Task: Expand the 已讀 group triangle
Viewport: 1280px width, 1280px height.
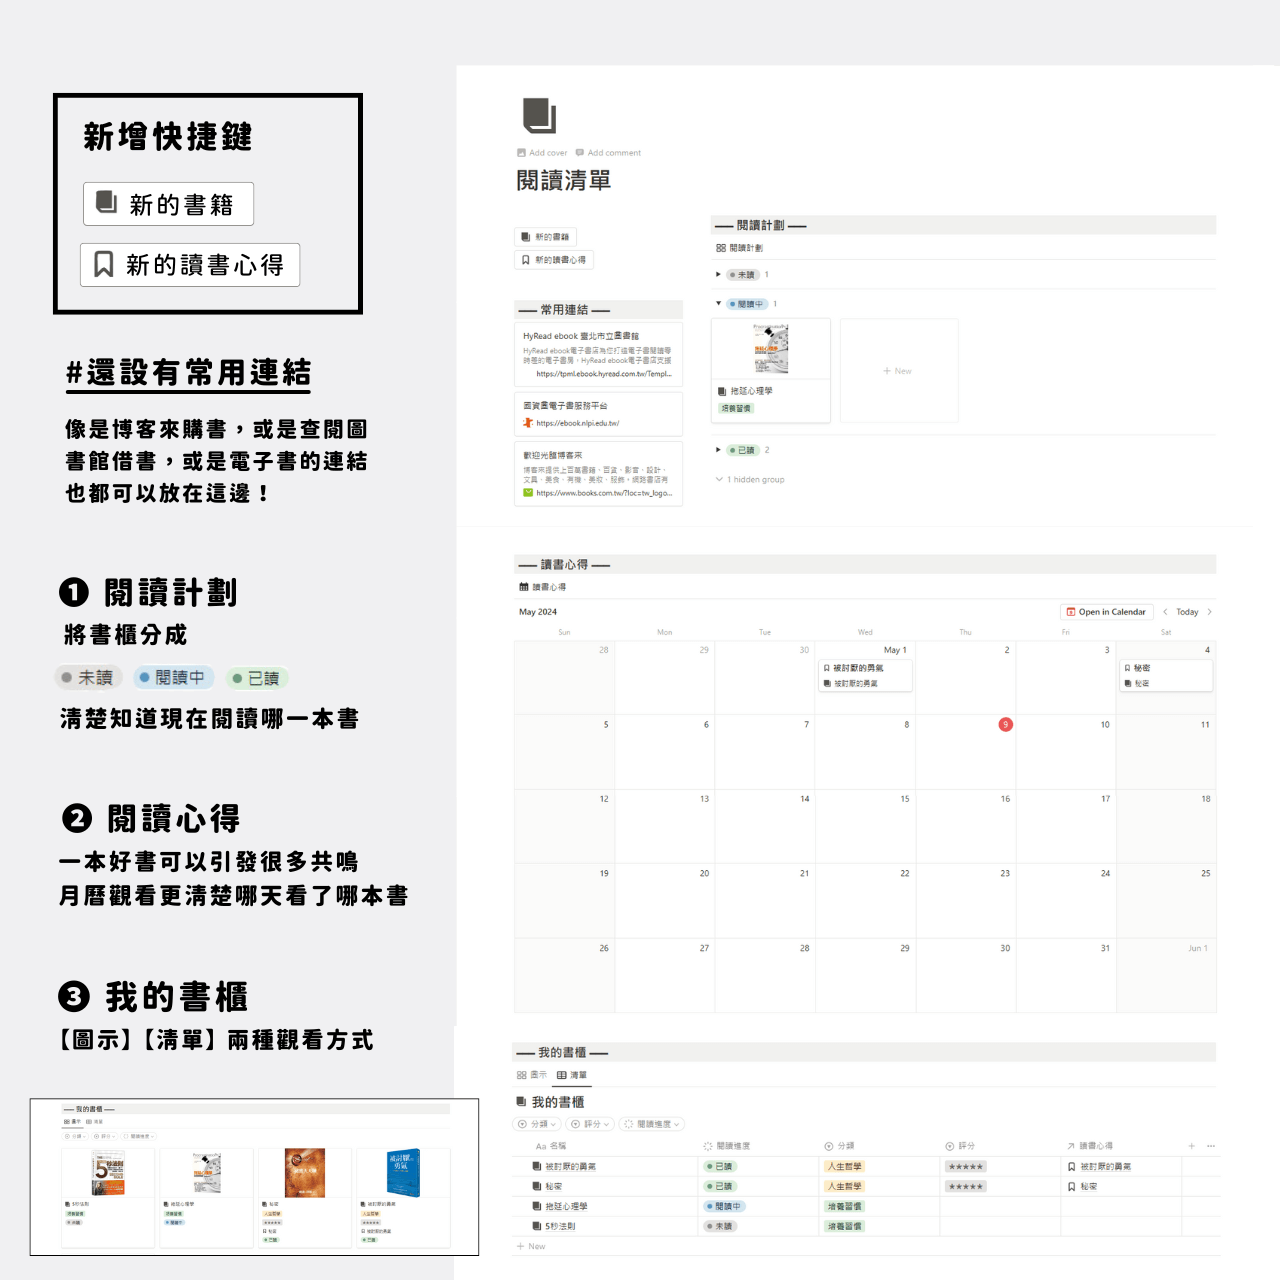Action: [x=718, y=450]
